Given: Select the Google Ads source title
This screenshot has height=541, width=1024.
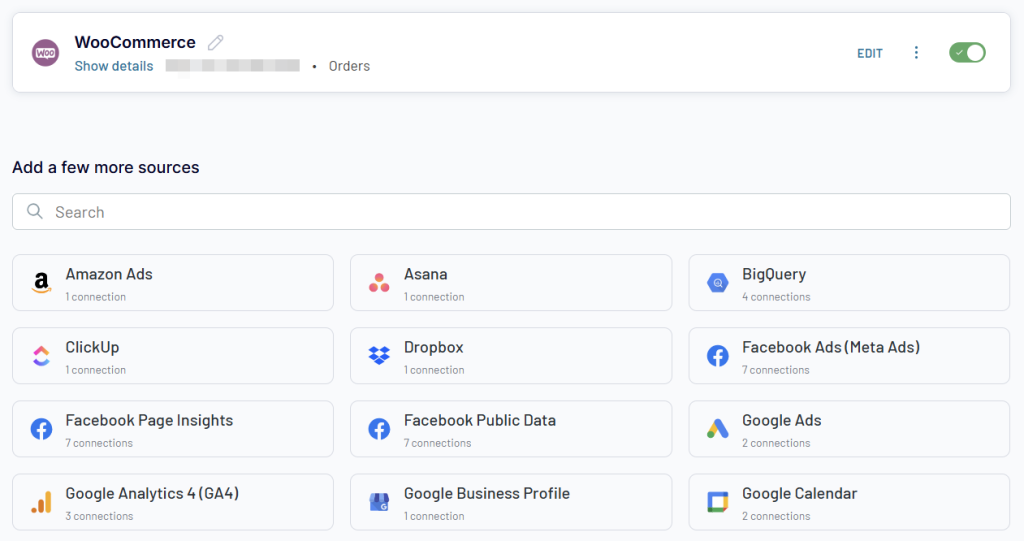Looking at the screenshot, I should coord(782,421).
